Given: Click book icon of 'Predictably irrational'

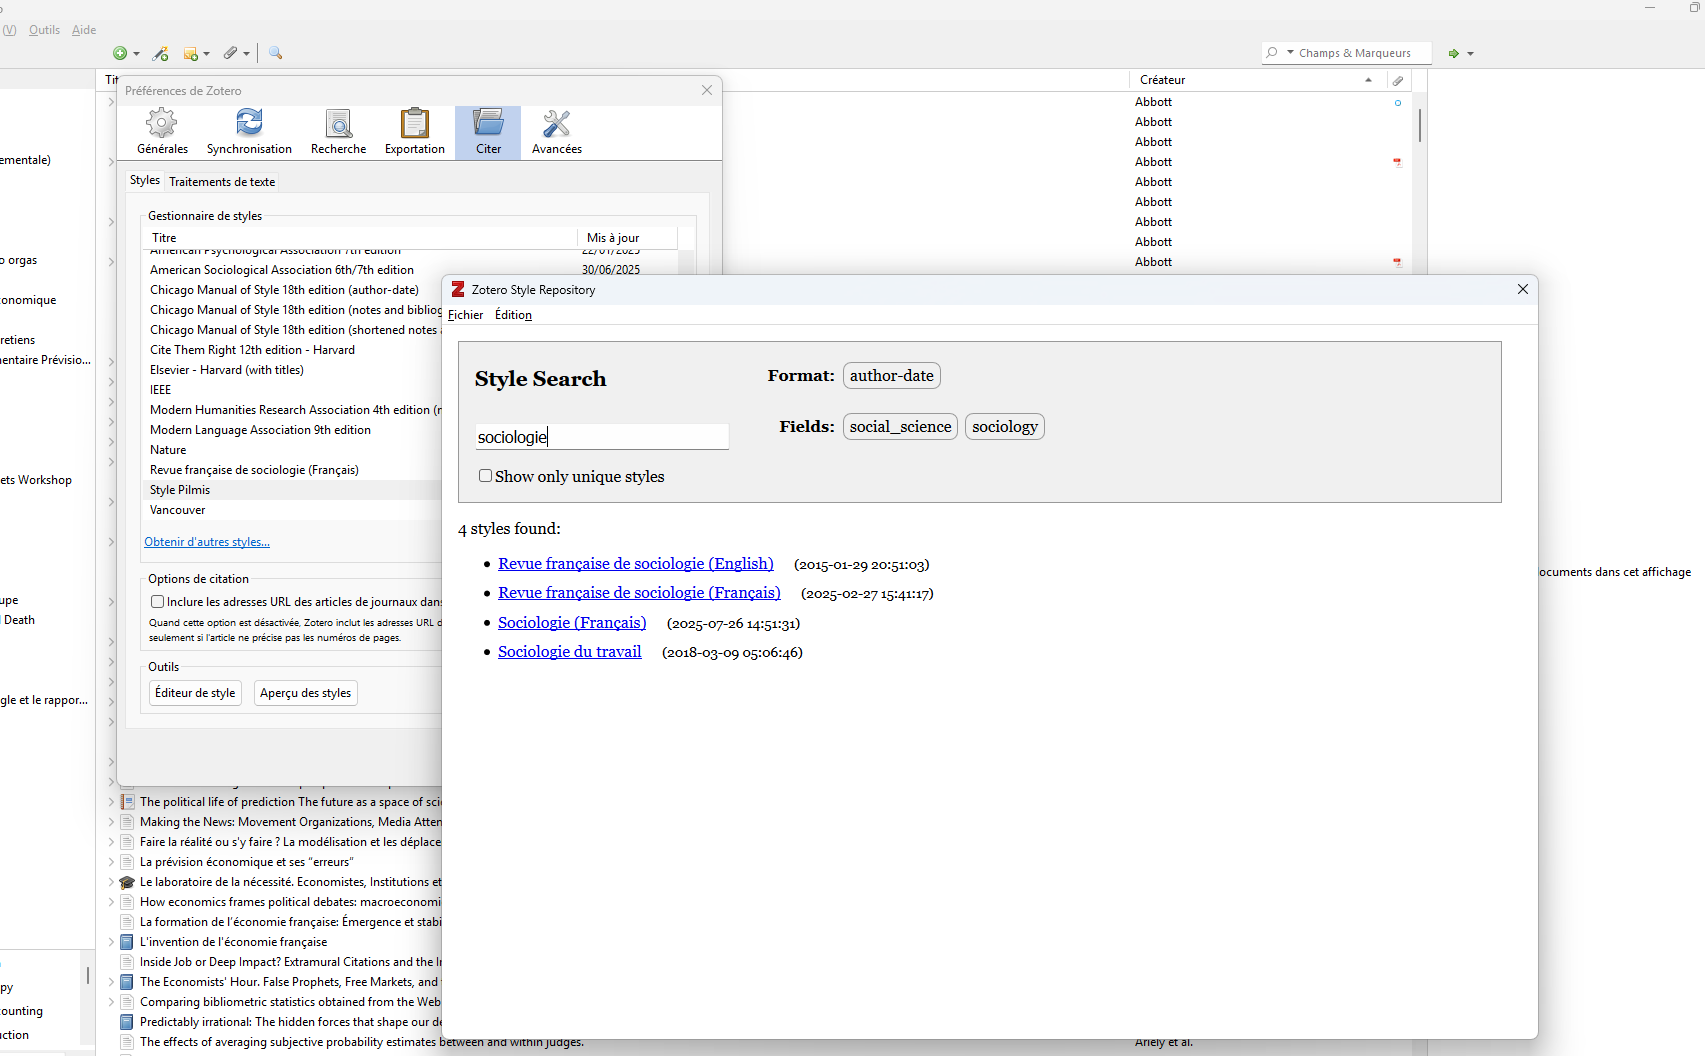Looking at the screenshot, I should point(127,1022).
